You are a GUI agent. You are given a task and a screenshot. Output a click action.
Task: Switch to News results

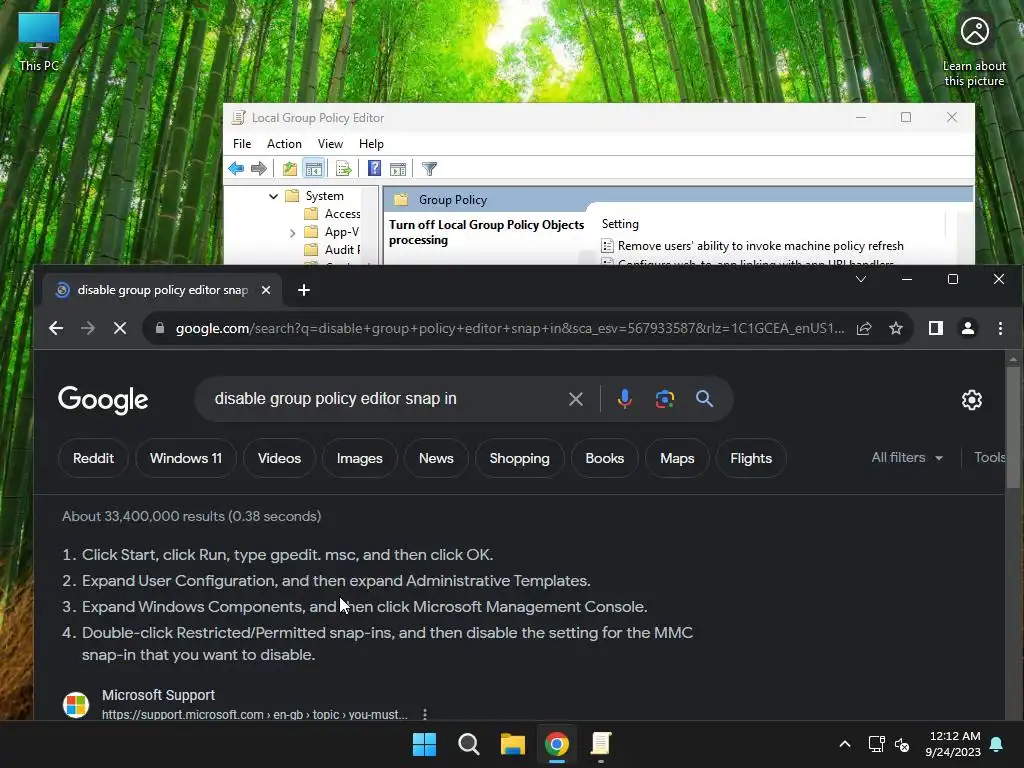click(x=436, y=458)
